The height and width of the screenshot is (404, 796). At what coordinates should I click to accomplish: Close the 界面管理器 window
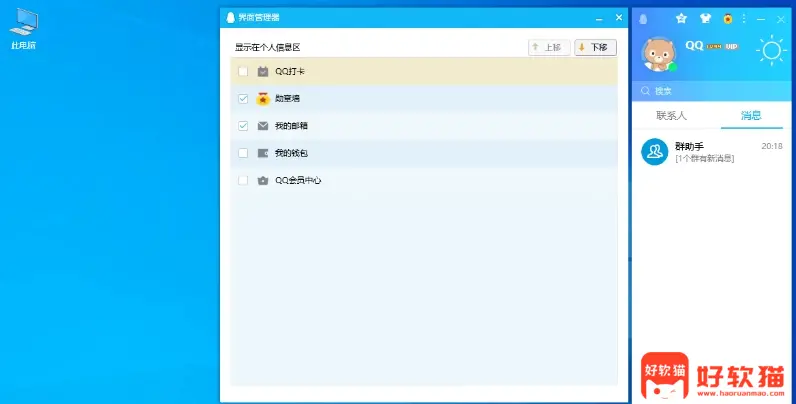point(619,17)
